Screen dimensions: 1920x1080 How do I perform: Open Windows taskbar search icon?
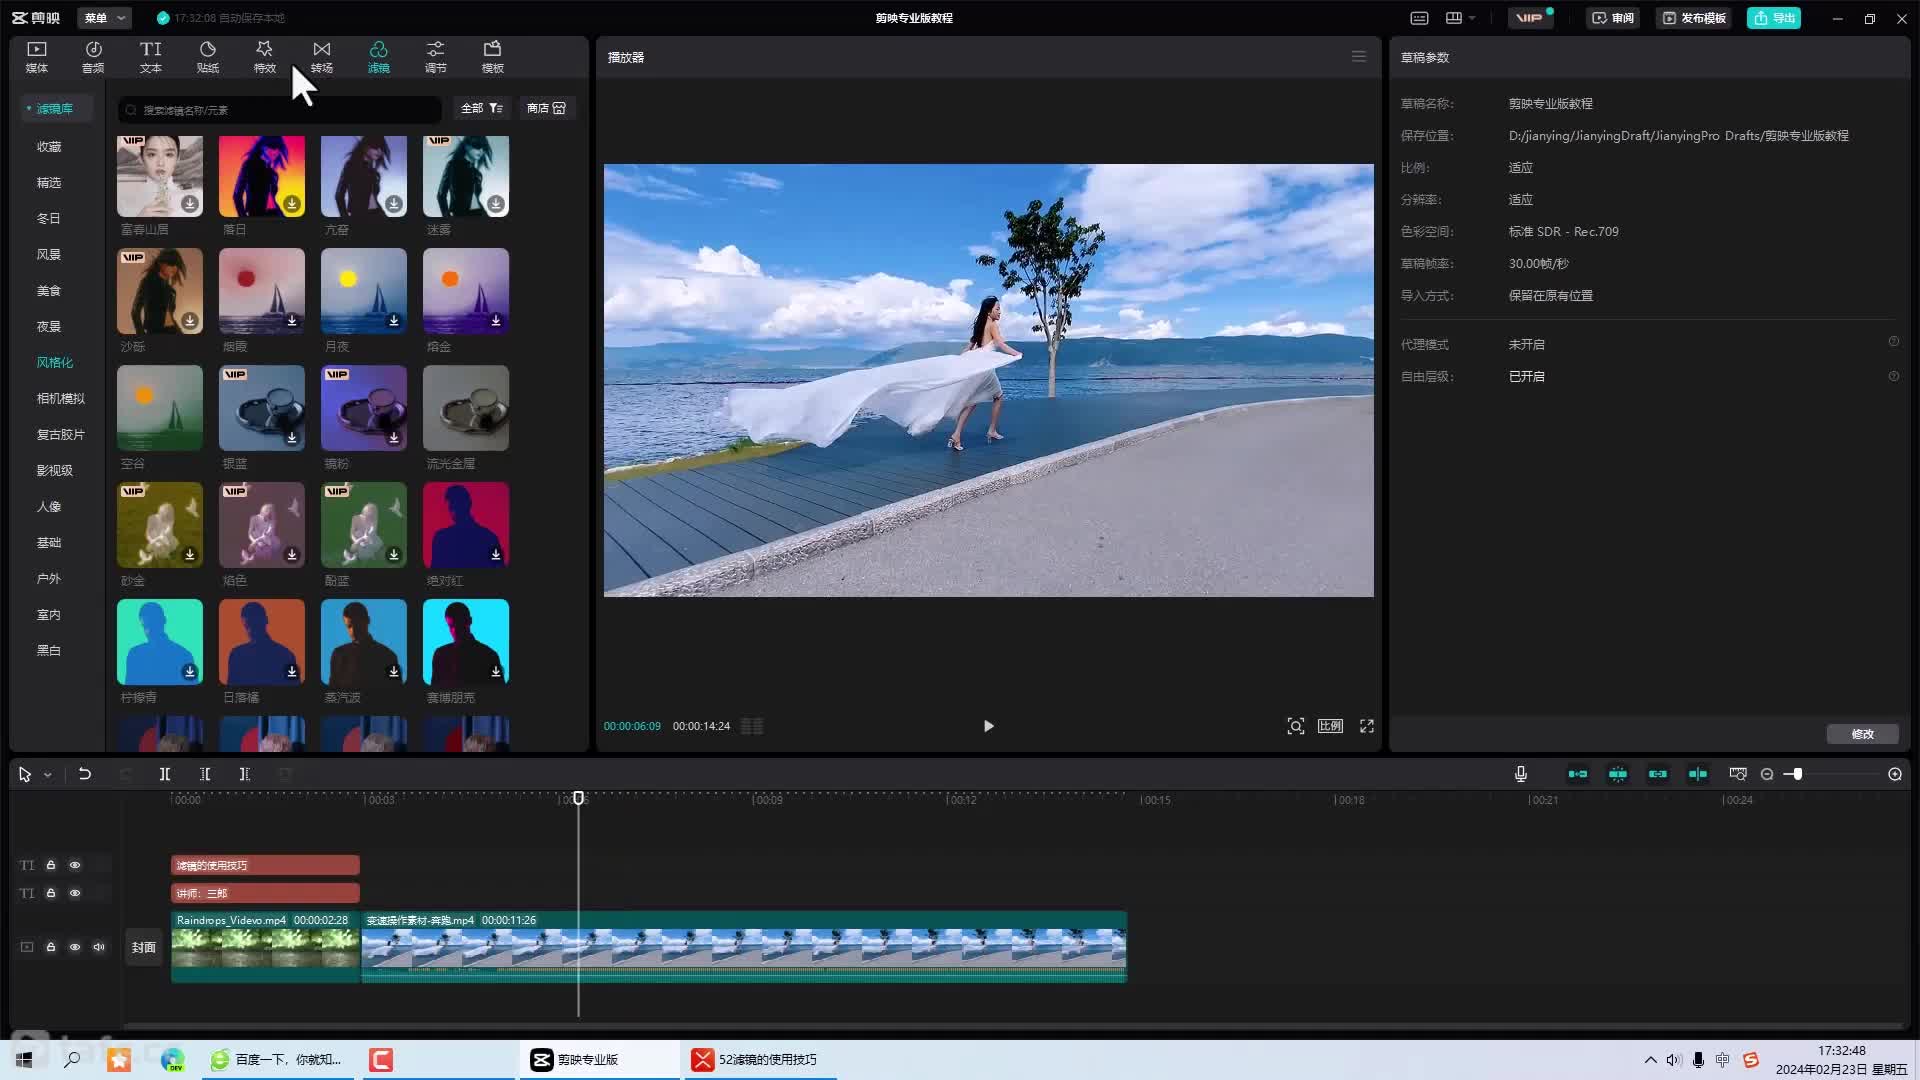coord(72,1059)
